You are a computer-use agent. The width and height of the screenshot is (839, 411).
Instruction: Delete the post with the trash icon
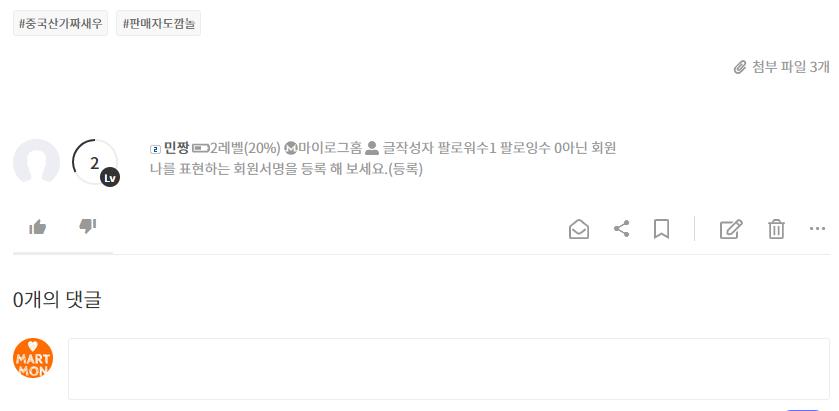click(776, 229)
